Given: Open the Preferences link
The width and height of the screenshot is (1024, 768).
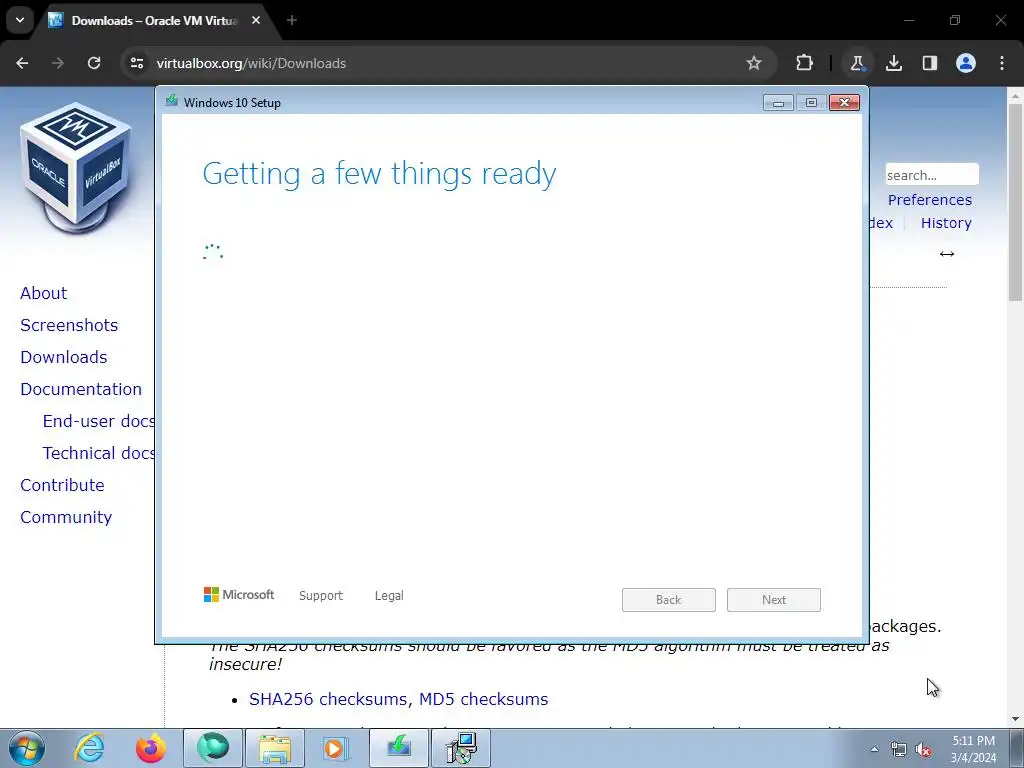Looking at the screenshot, I should pos(929,200).
